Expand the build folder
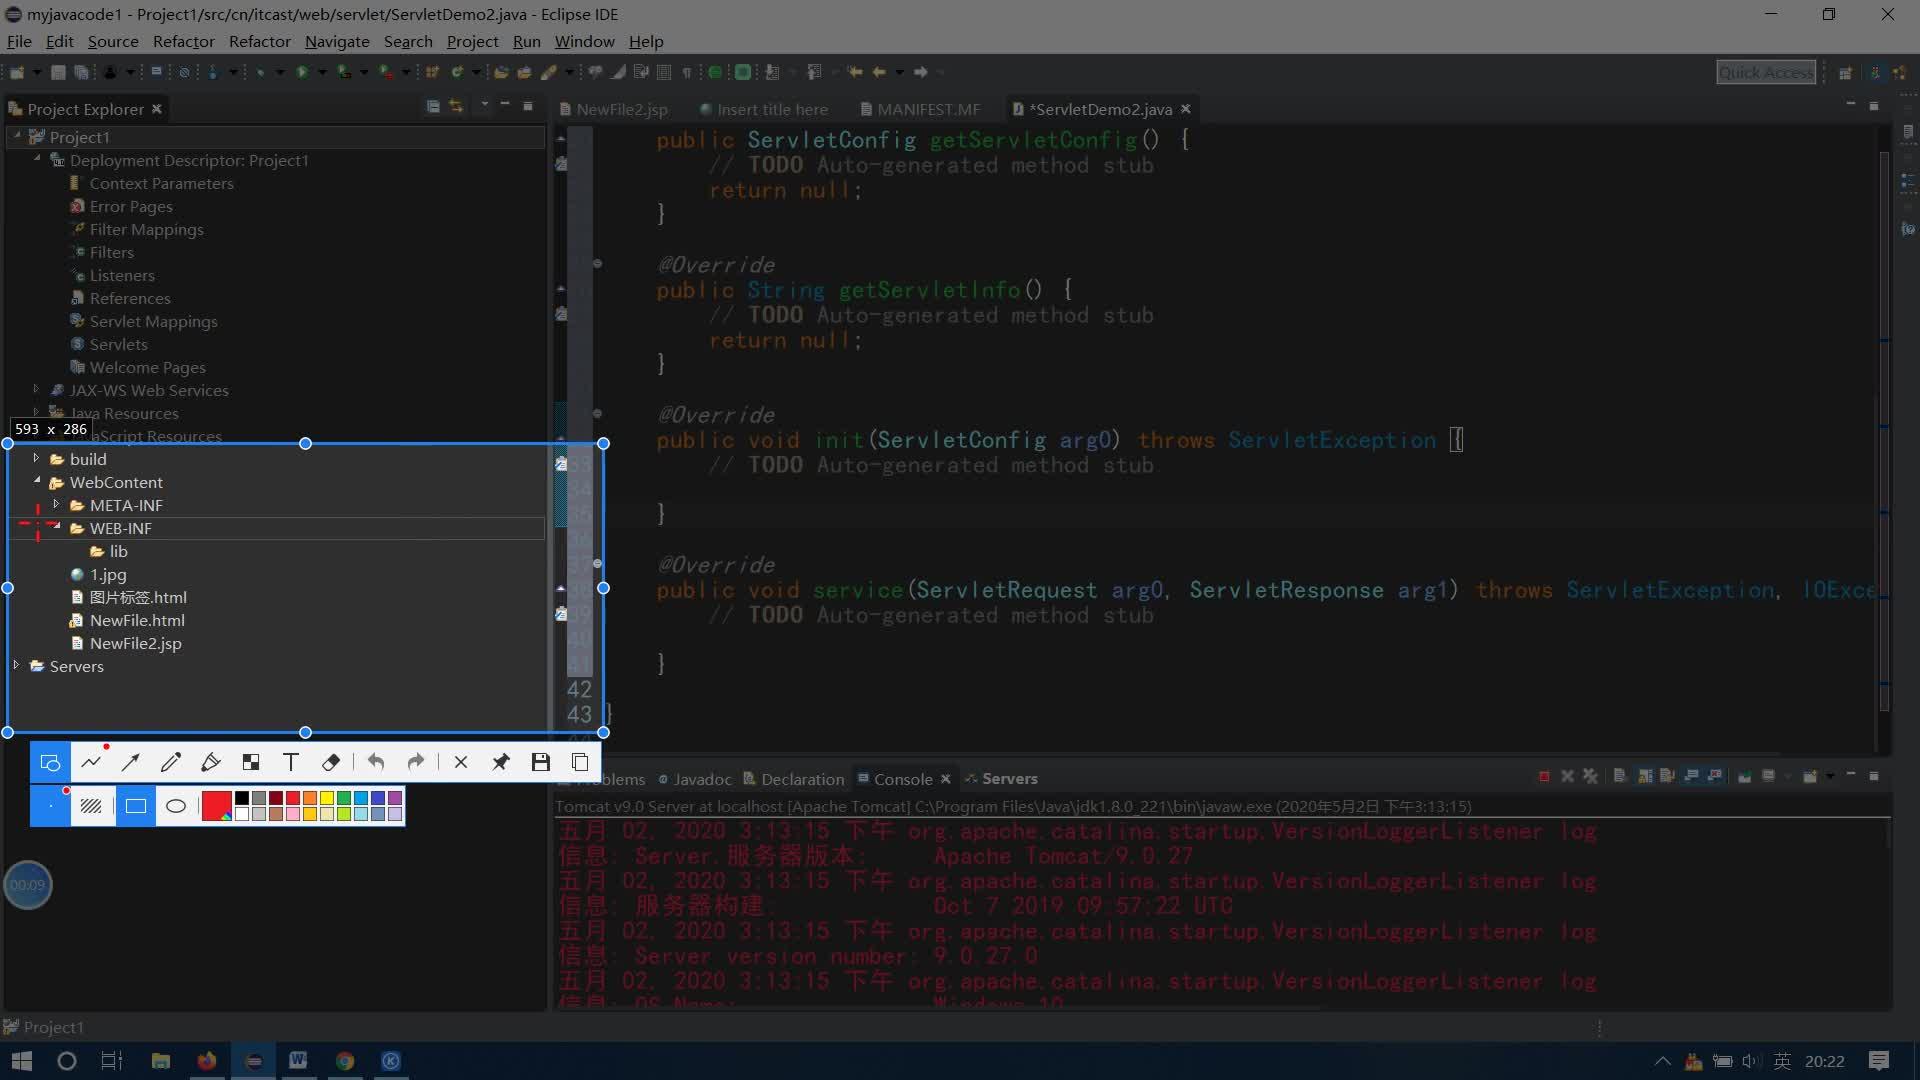The height and width of the screenshot is (1080, 1920). click(36, 459)
